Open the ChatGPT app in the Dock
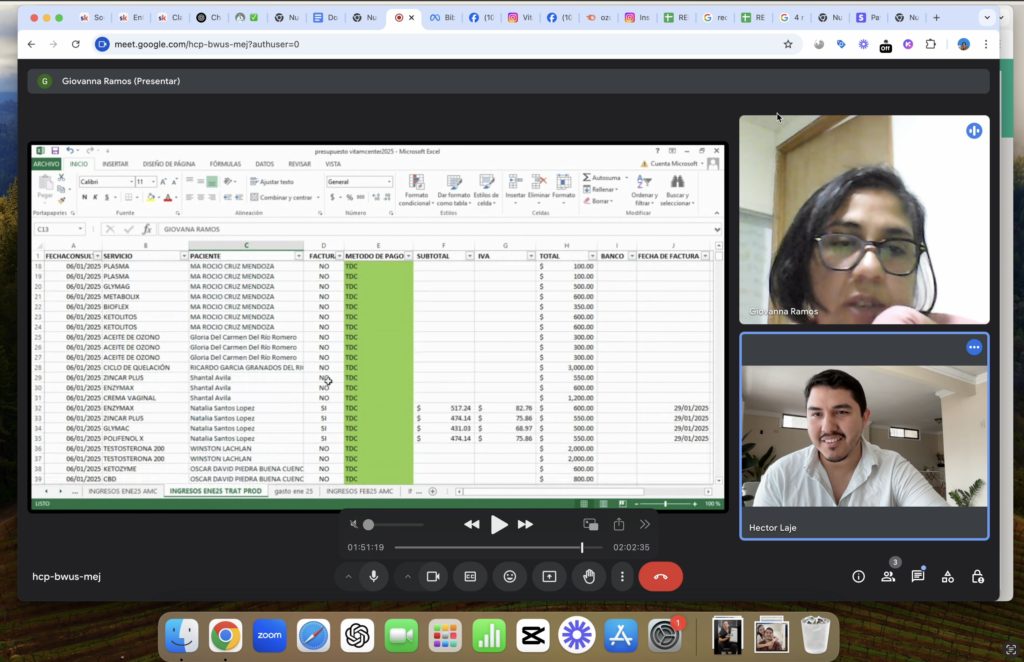1024x662 pixels. coord(357,635)
